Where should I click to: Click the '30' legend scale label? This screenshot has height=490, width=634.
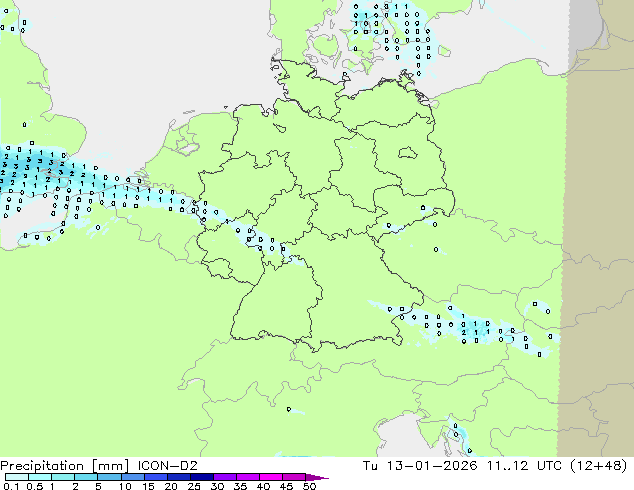coord(217,486)
